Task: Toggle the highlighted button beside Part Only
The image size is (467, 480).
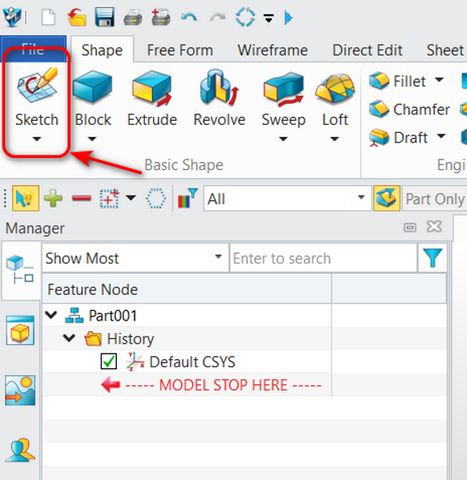Action: tap(387, 198)
